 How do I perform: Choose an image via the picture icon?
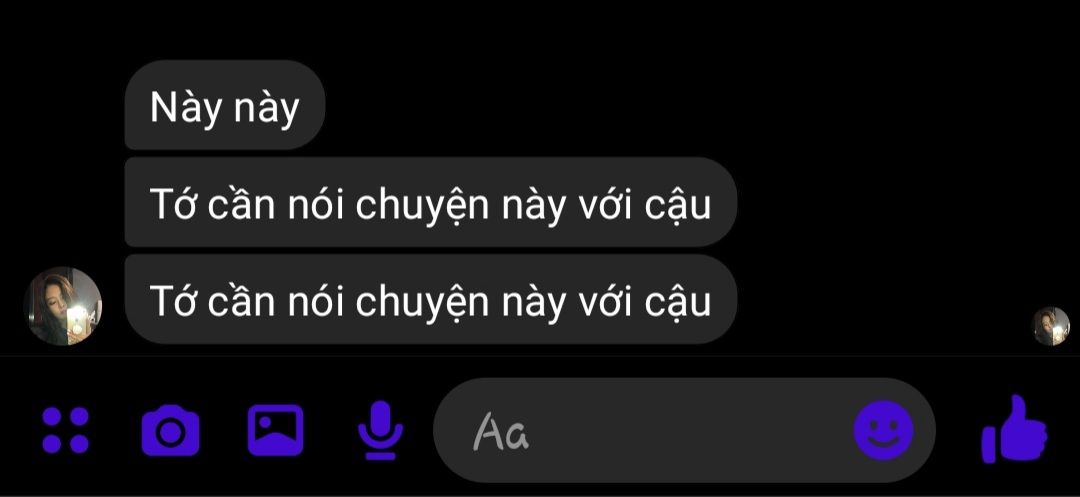[x=276, y=430]
